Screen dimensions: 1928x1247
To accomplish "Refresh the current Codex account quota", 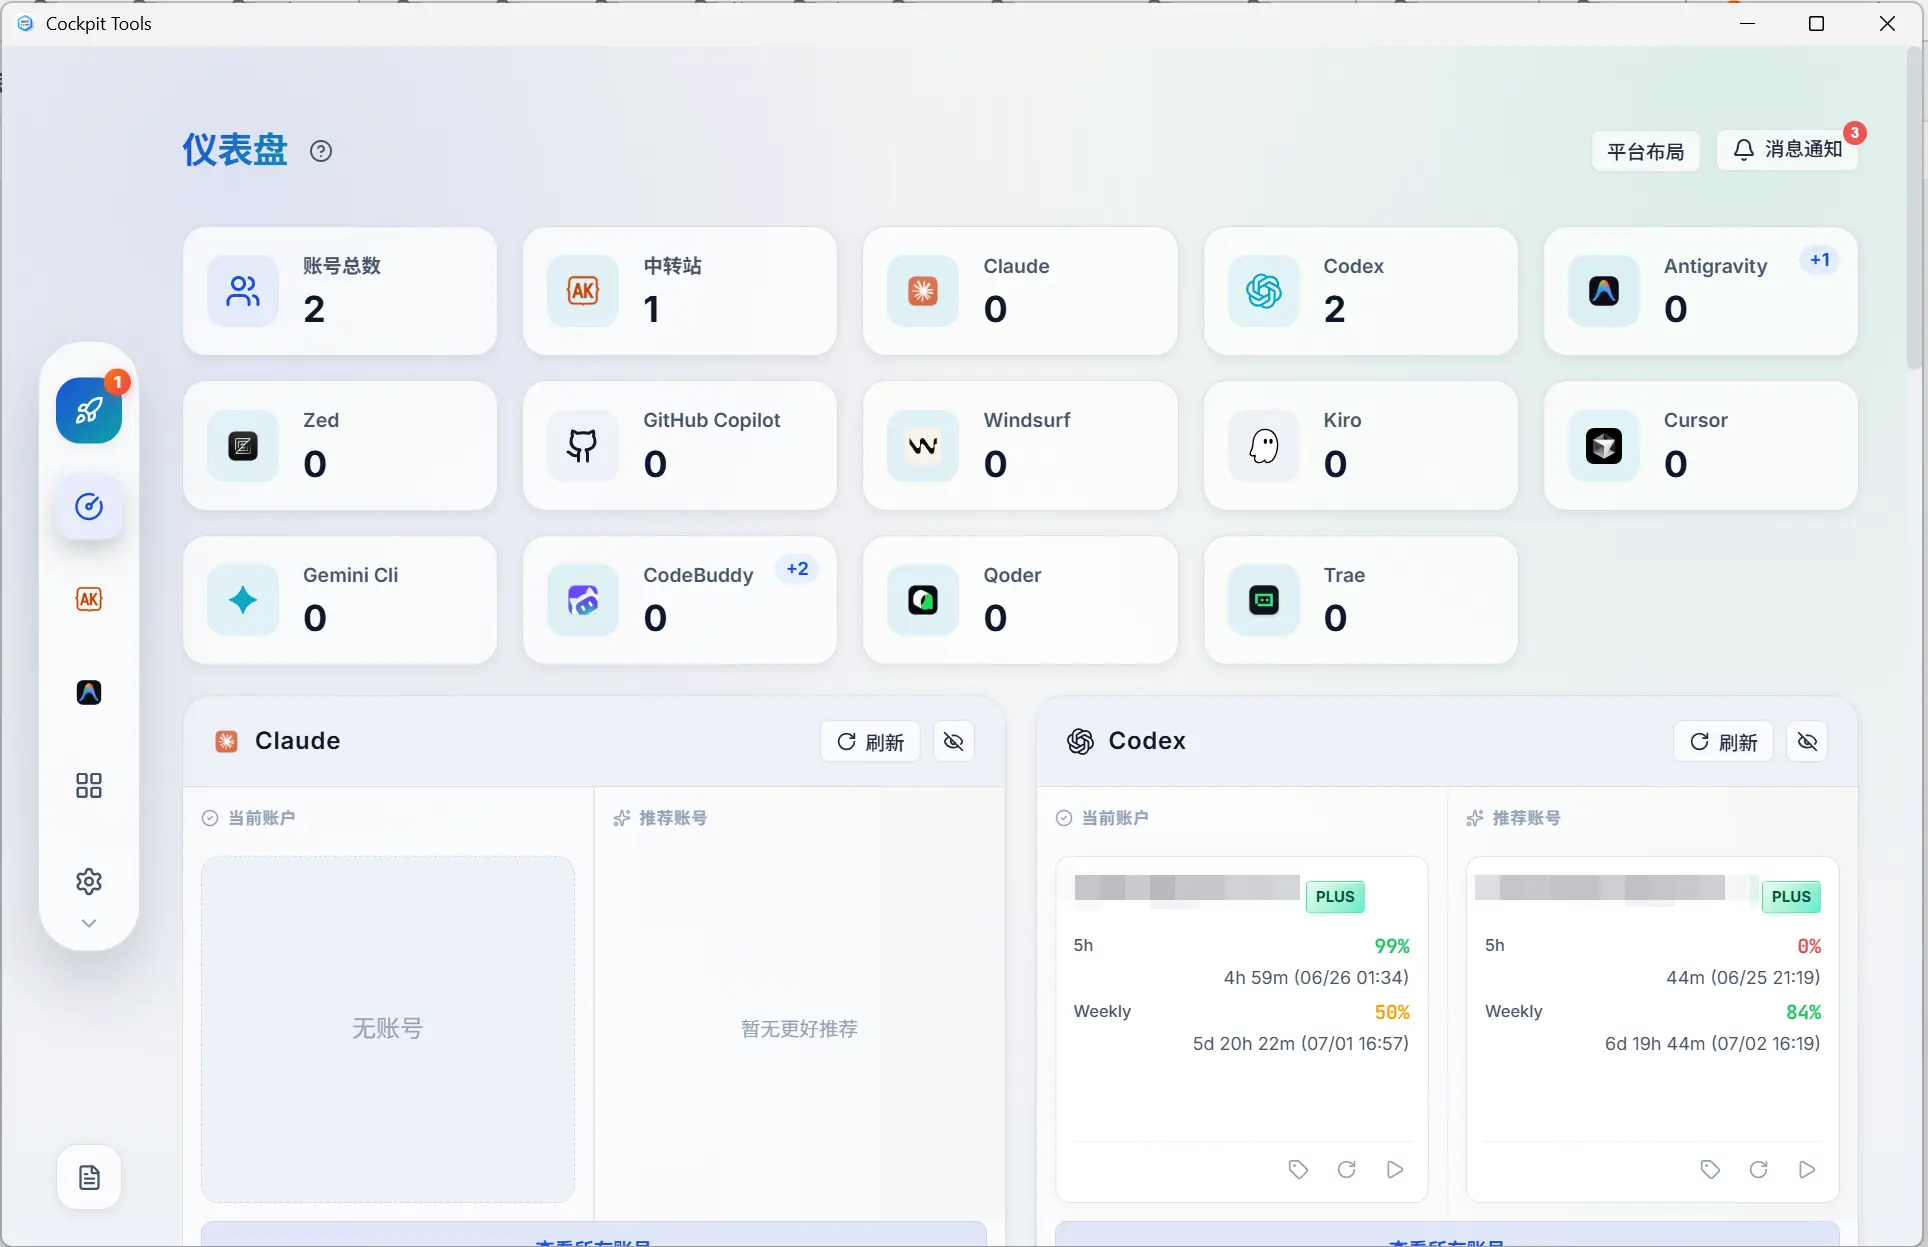I will click(x=1347, y=1169).
